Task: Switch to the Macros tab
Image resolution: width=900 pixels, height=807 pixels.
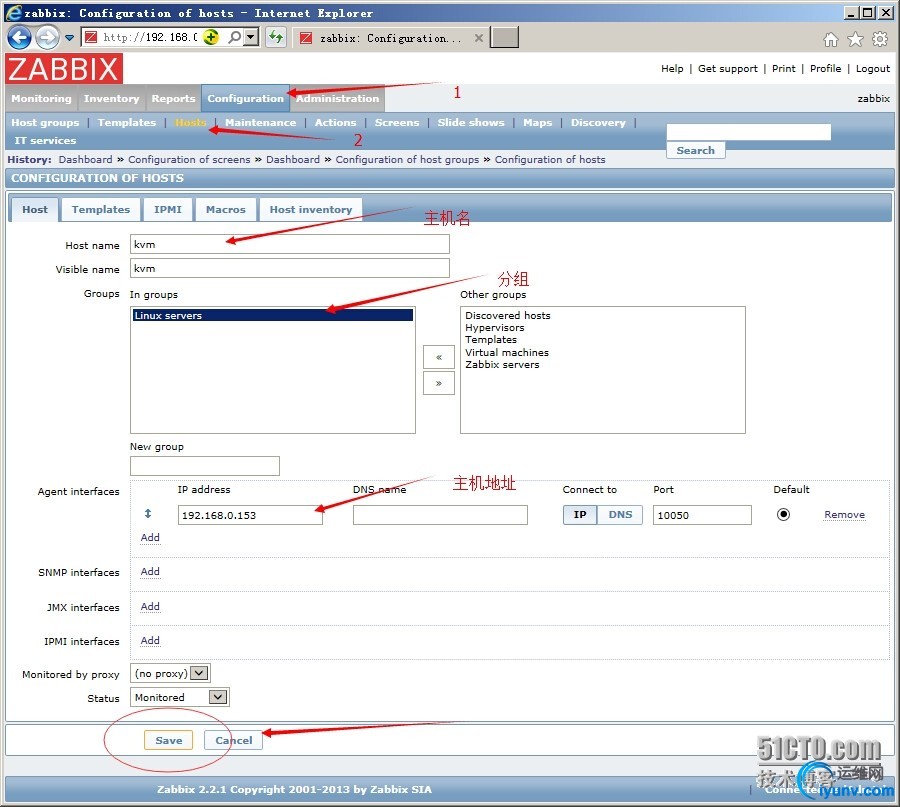Action: click(x=226, y=210)
